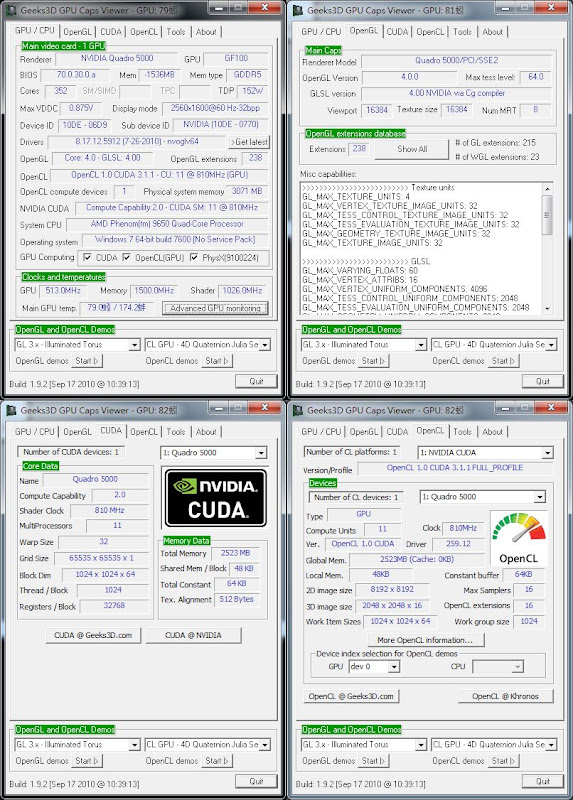Click app icon in top-left window title bar
The height and width of the screenshot is (800, 573).
click(12, 10)
